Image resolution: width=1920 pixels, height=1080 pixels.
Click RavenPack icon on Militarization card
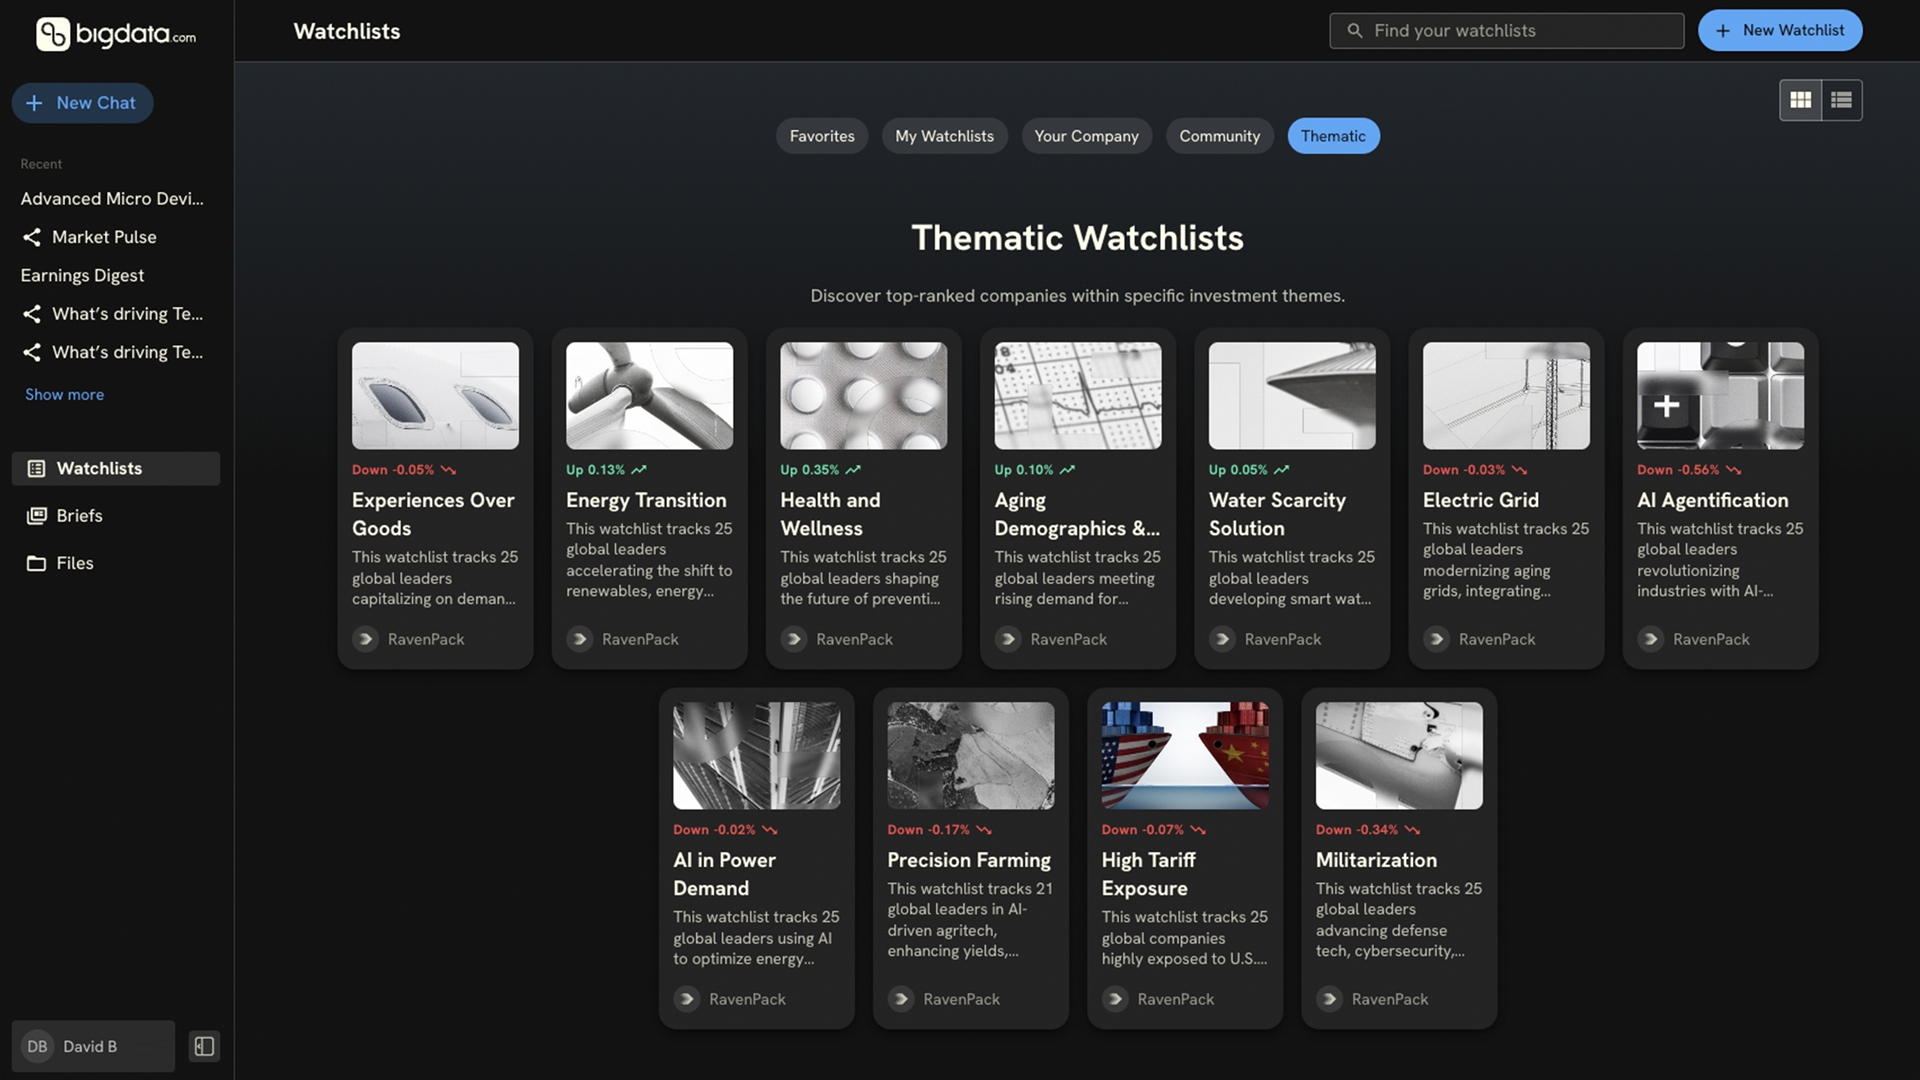click(1329, 999)
